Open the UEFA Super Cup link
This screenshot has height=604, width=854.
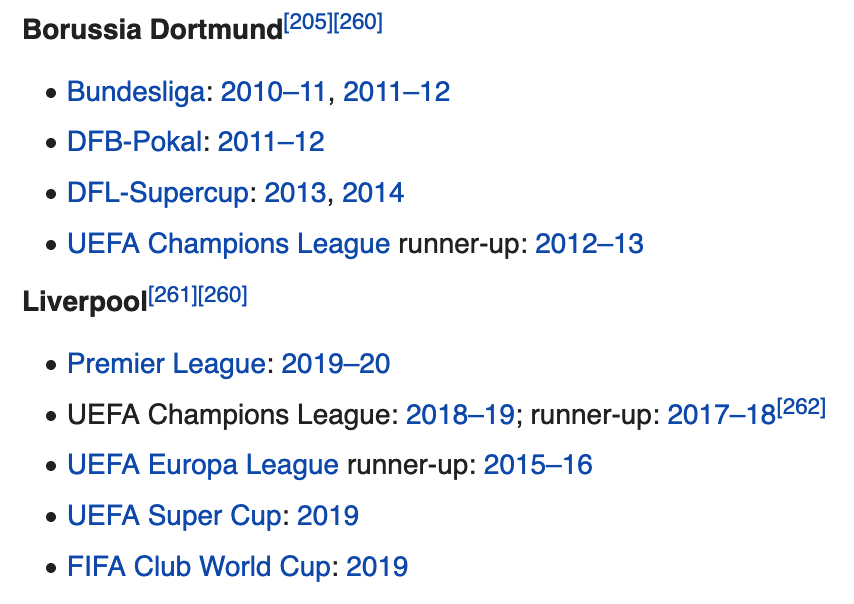pyautogui.click(x=174, y=516)
